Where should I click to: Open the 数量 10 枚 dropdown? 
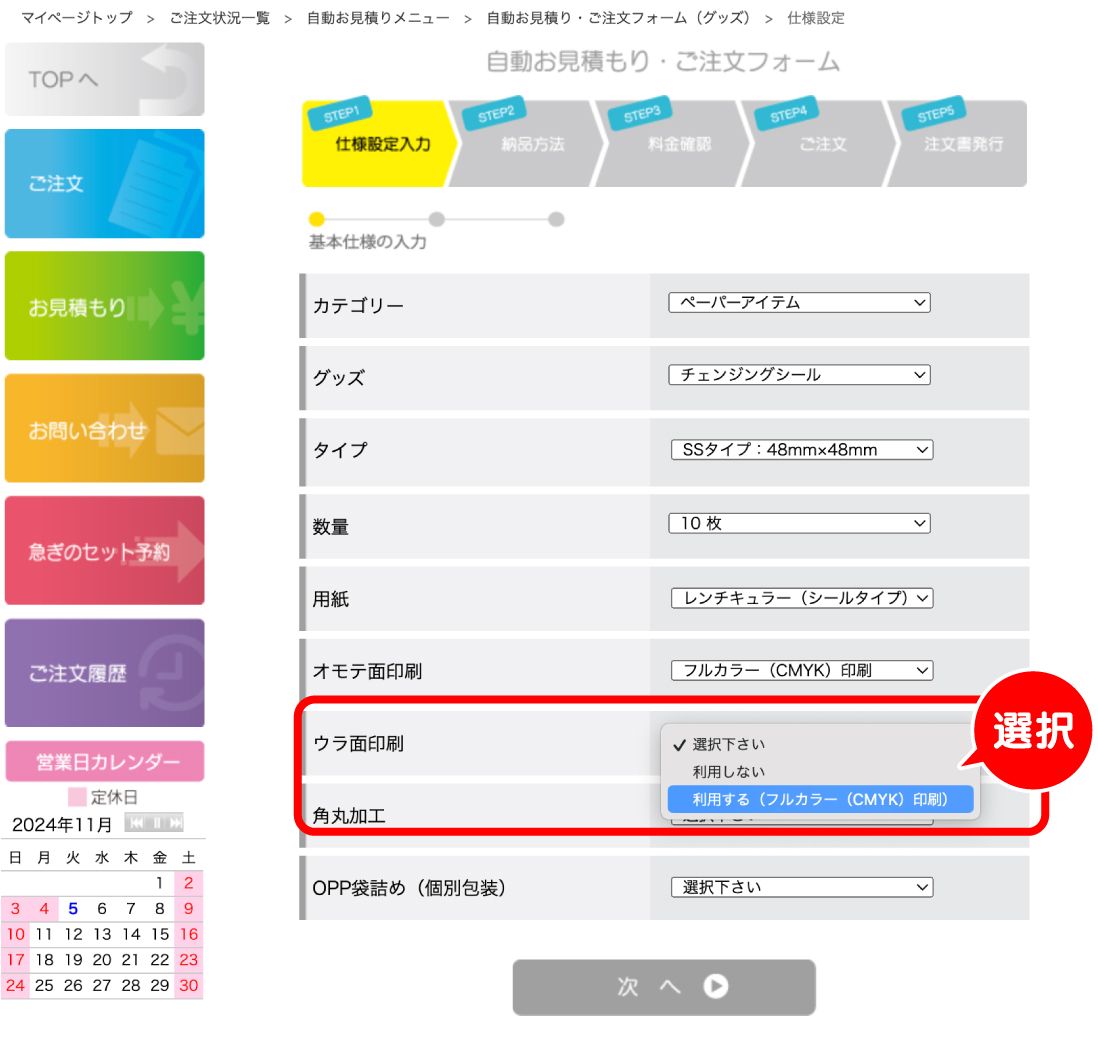pos(799,523)
